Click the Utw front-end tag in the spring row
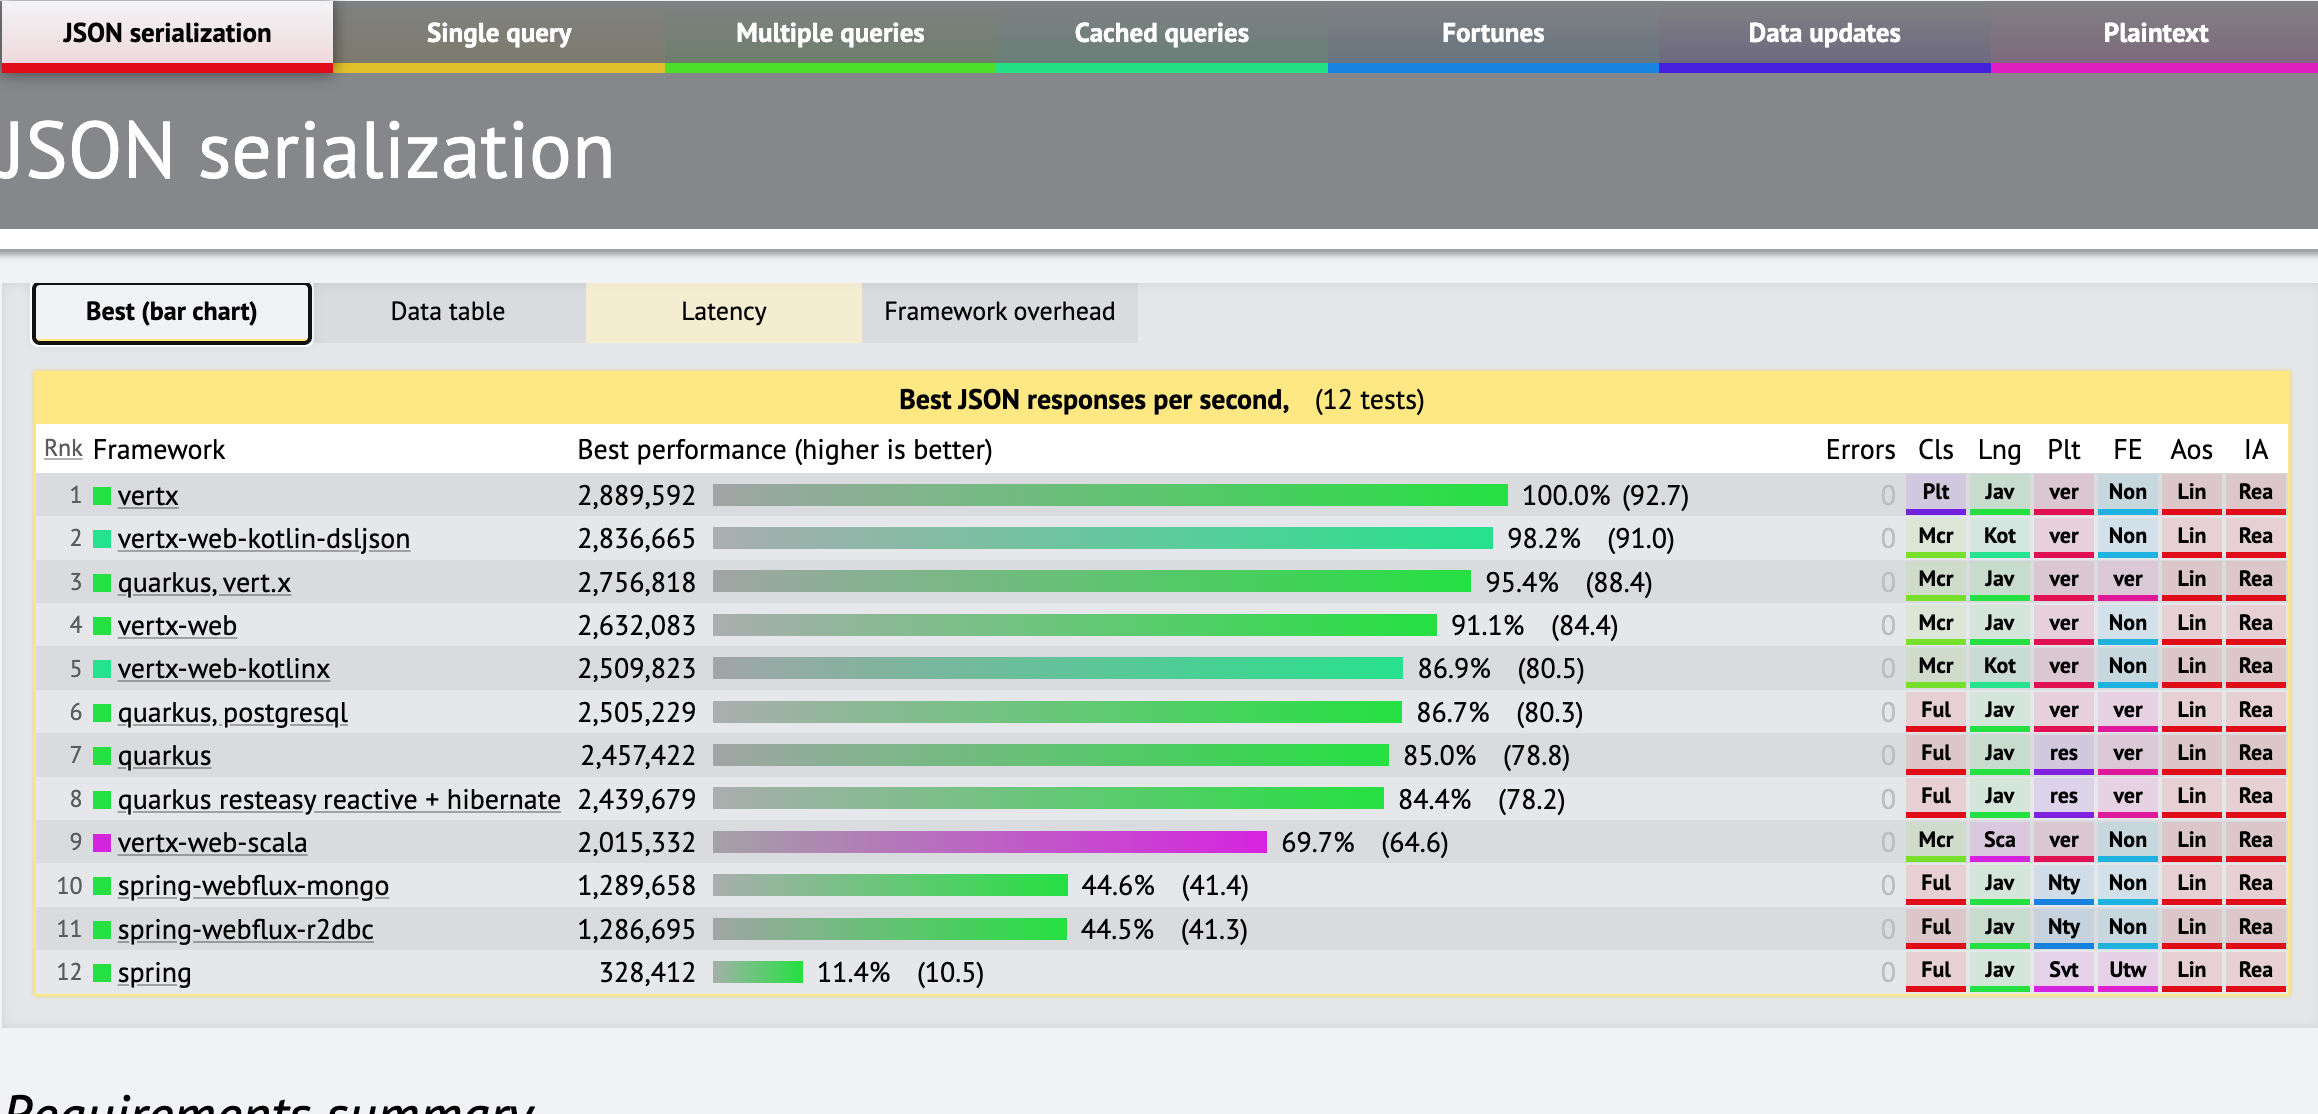 coord(2127,970)
